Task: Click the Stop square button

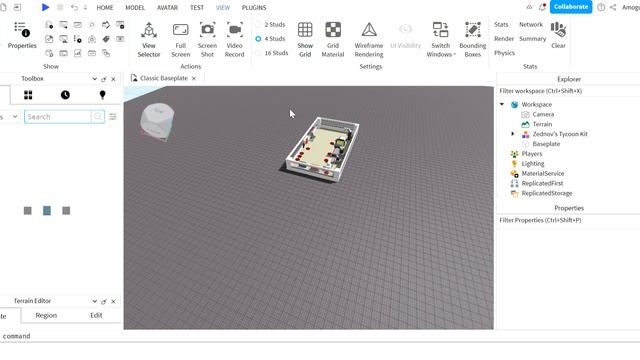Action: click(x=60, y=7)
